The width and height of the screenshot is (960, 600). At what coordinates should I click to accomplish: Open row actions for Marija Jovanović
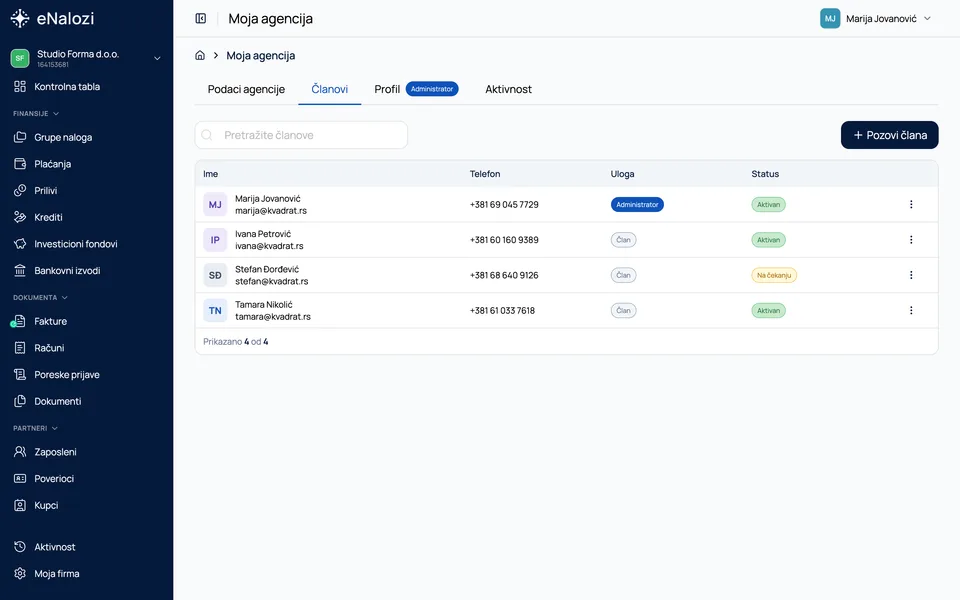tap(911, 204)
